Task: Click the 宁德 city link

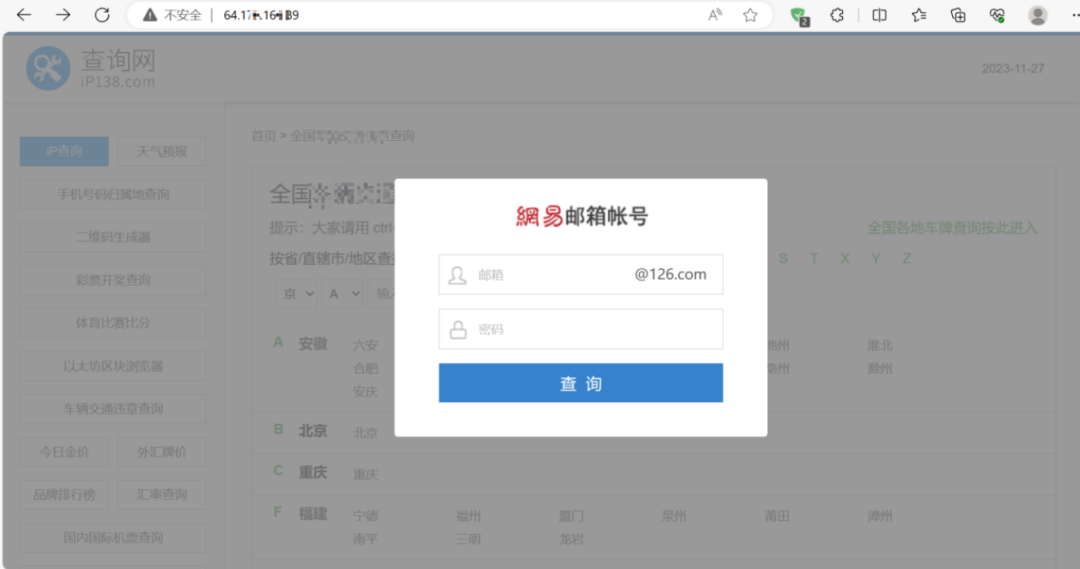Action: point(366,516)
